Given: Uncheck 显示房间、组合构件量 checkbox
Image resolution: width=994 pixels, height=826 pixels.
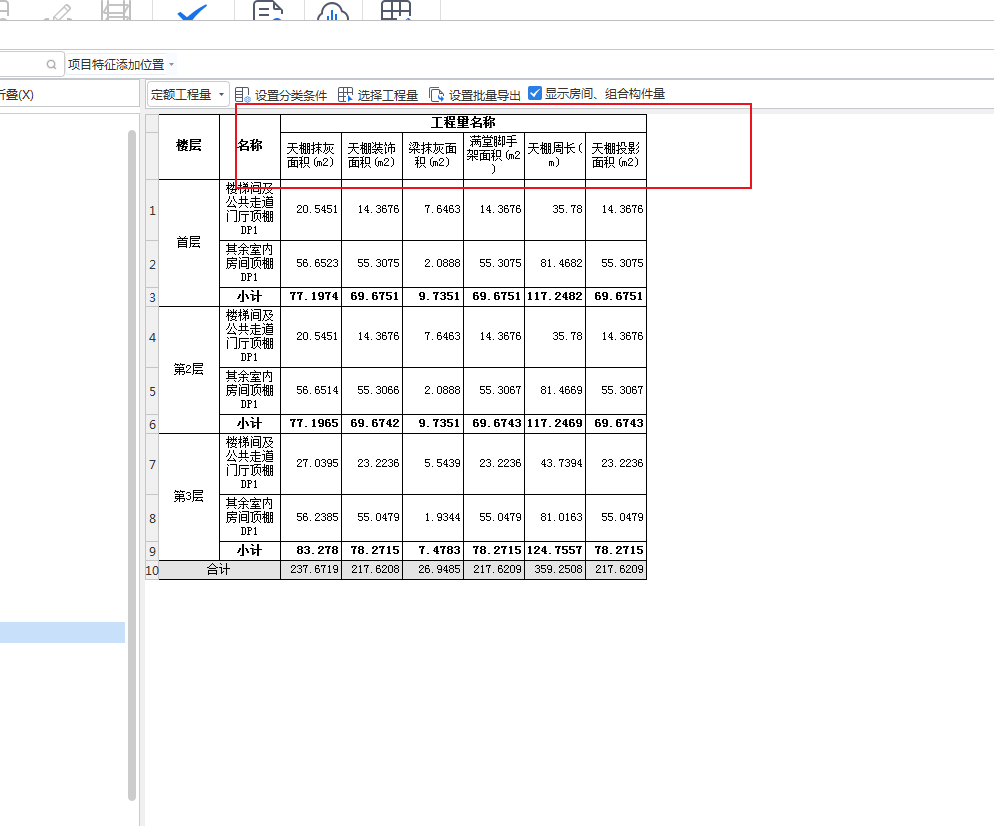Looking at the screenshot, I should pos(535,93).
